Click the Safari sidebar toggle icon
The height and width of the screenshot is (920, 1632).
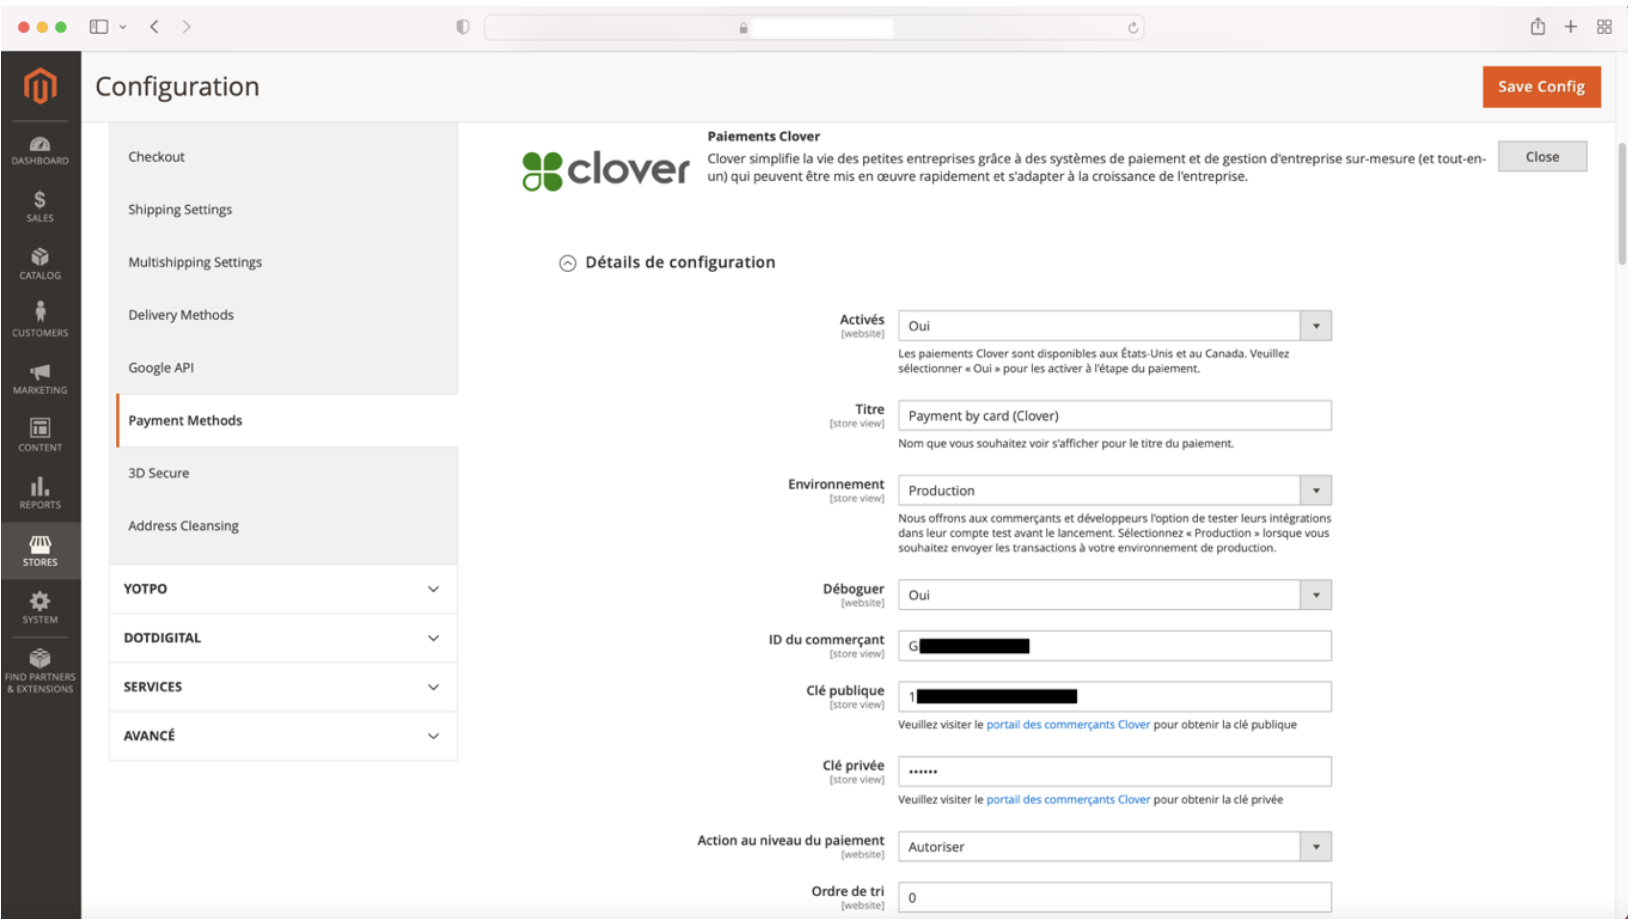(x=99, y=27)
